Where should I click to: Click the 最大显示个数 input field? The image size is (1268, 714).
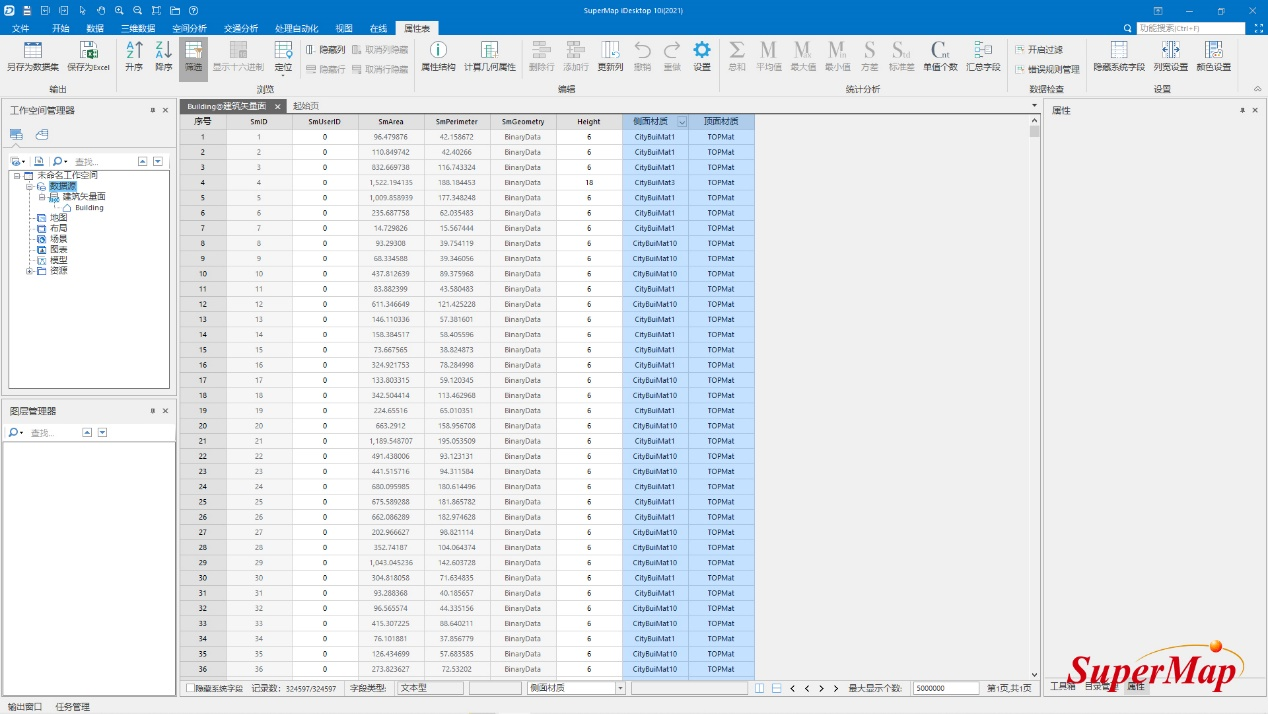click(x=945, y=688)
